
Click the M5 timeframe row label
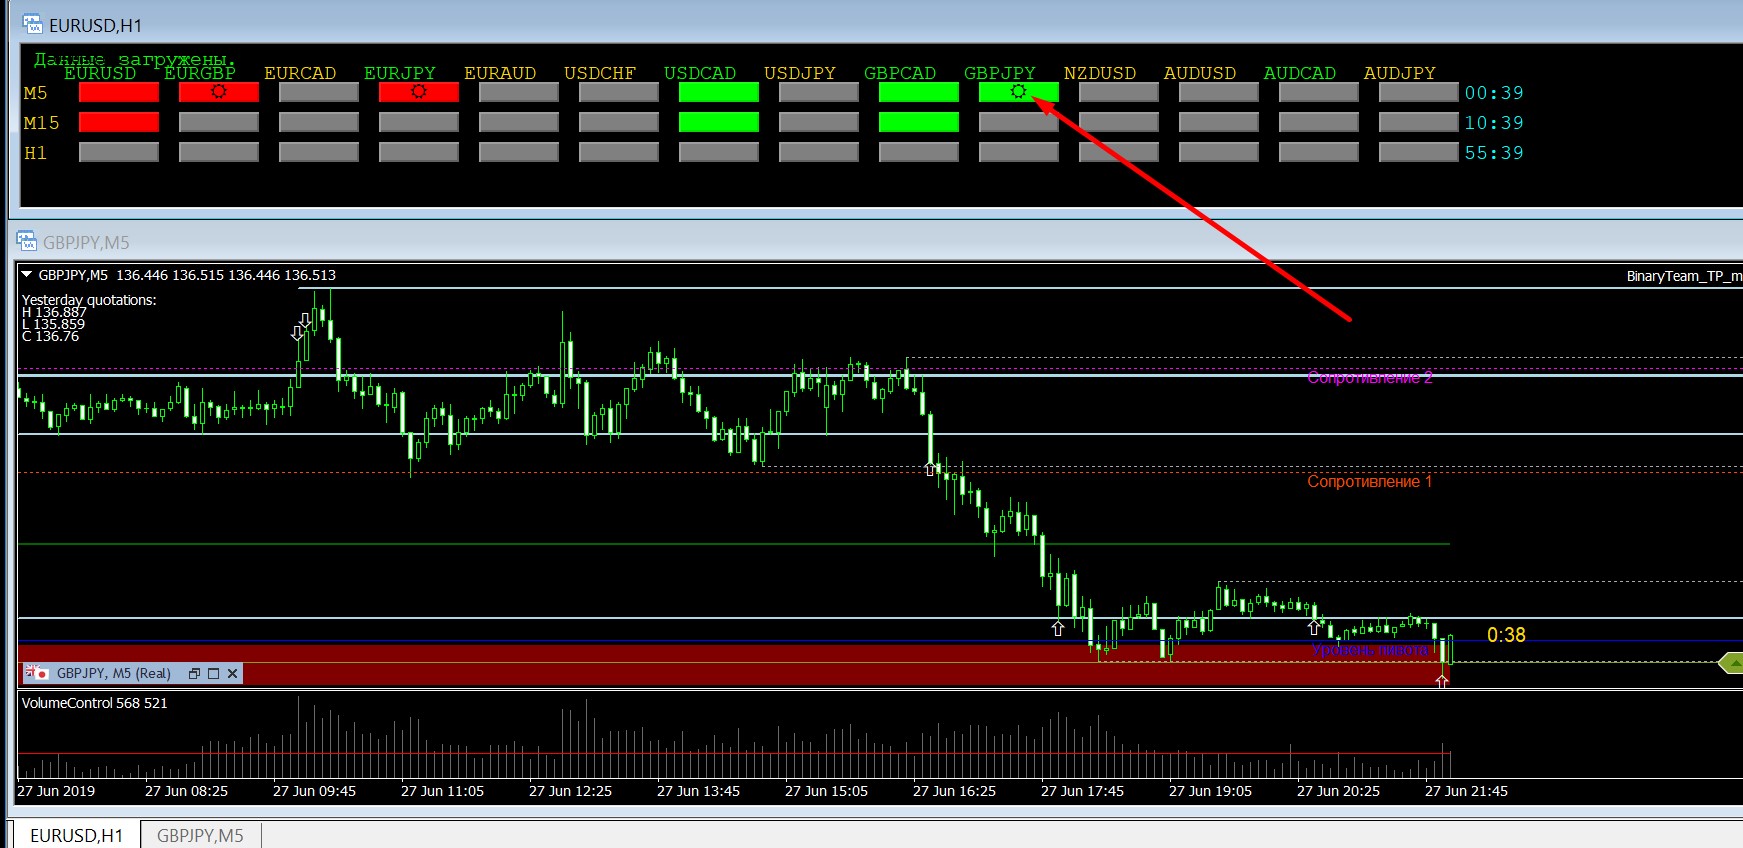[x=36, y=93]
